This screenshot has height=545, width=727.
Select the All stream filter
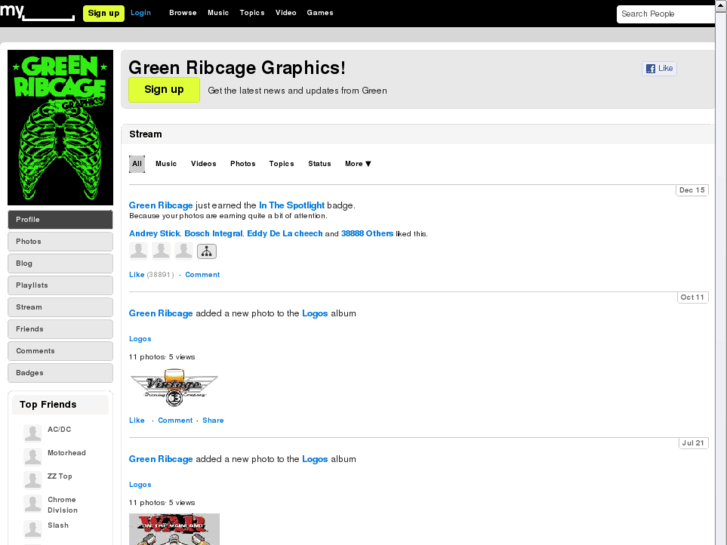point(137,164)
